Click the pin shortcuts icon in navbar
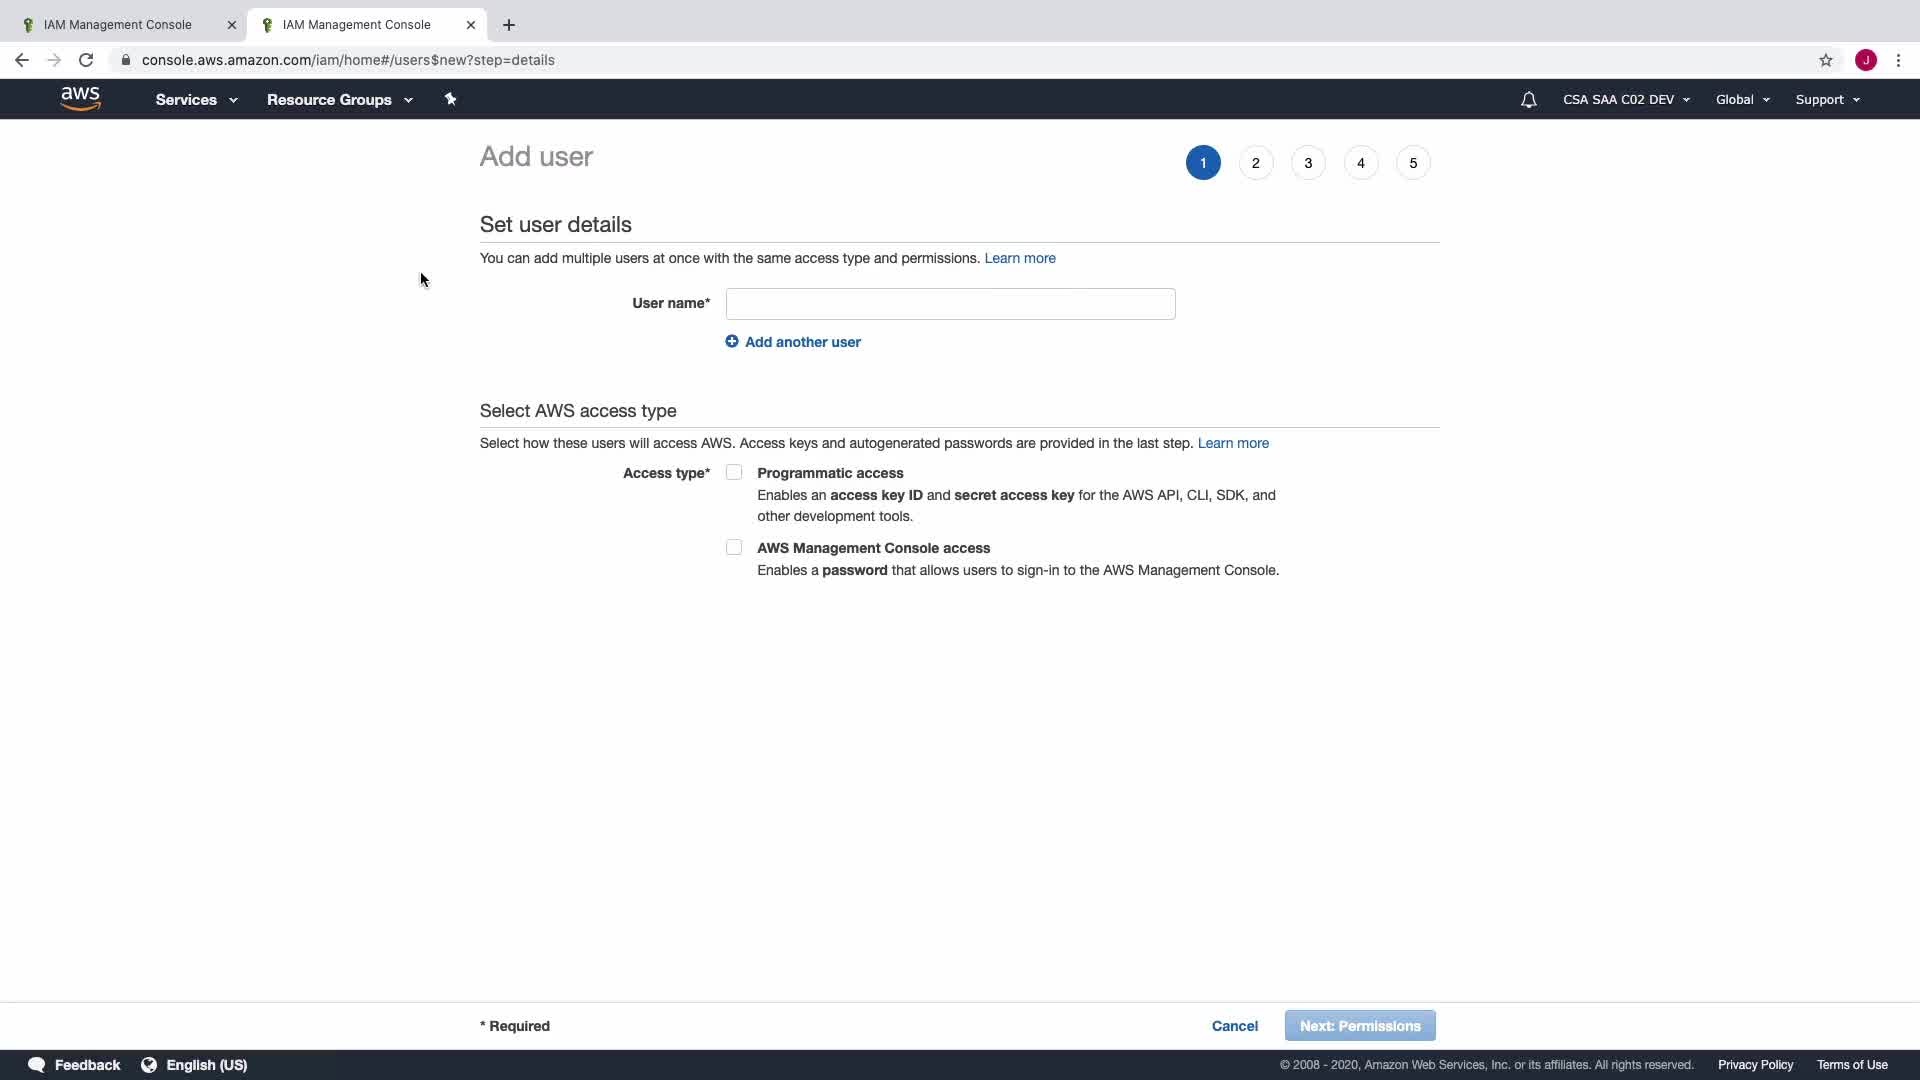The width and height of the screenshot is (1920, 1080). click(450, 99)
